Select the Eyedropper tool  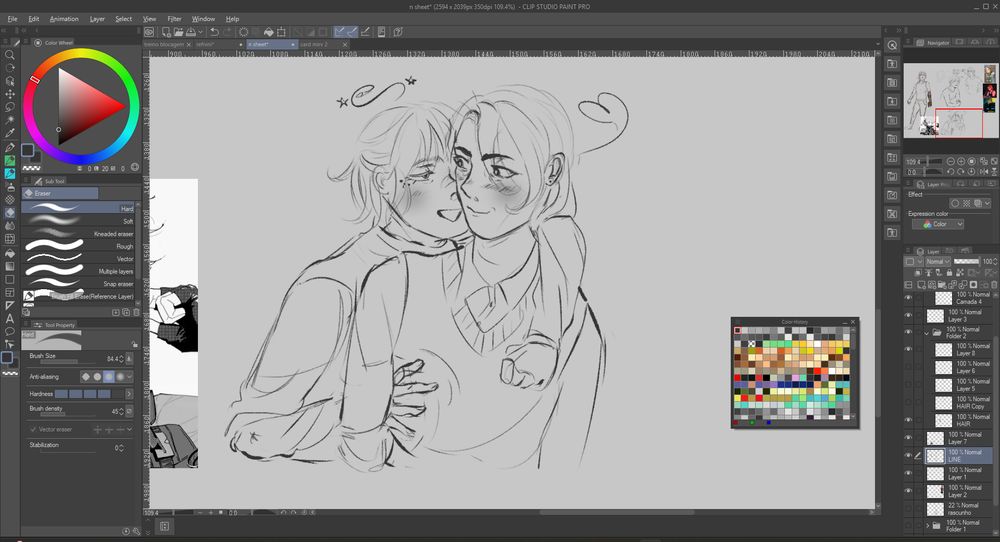point(10,133)
